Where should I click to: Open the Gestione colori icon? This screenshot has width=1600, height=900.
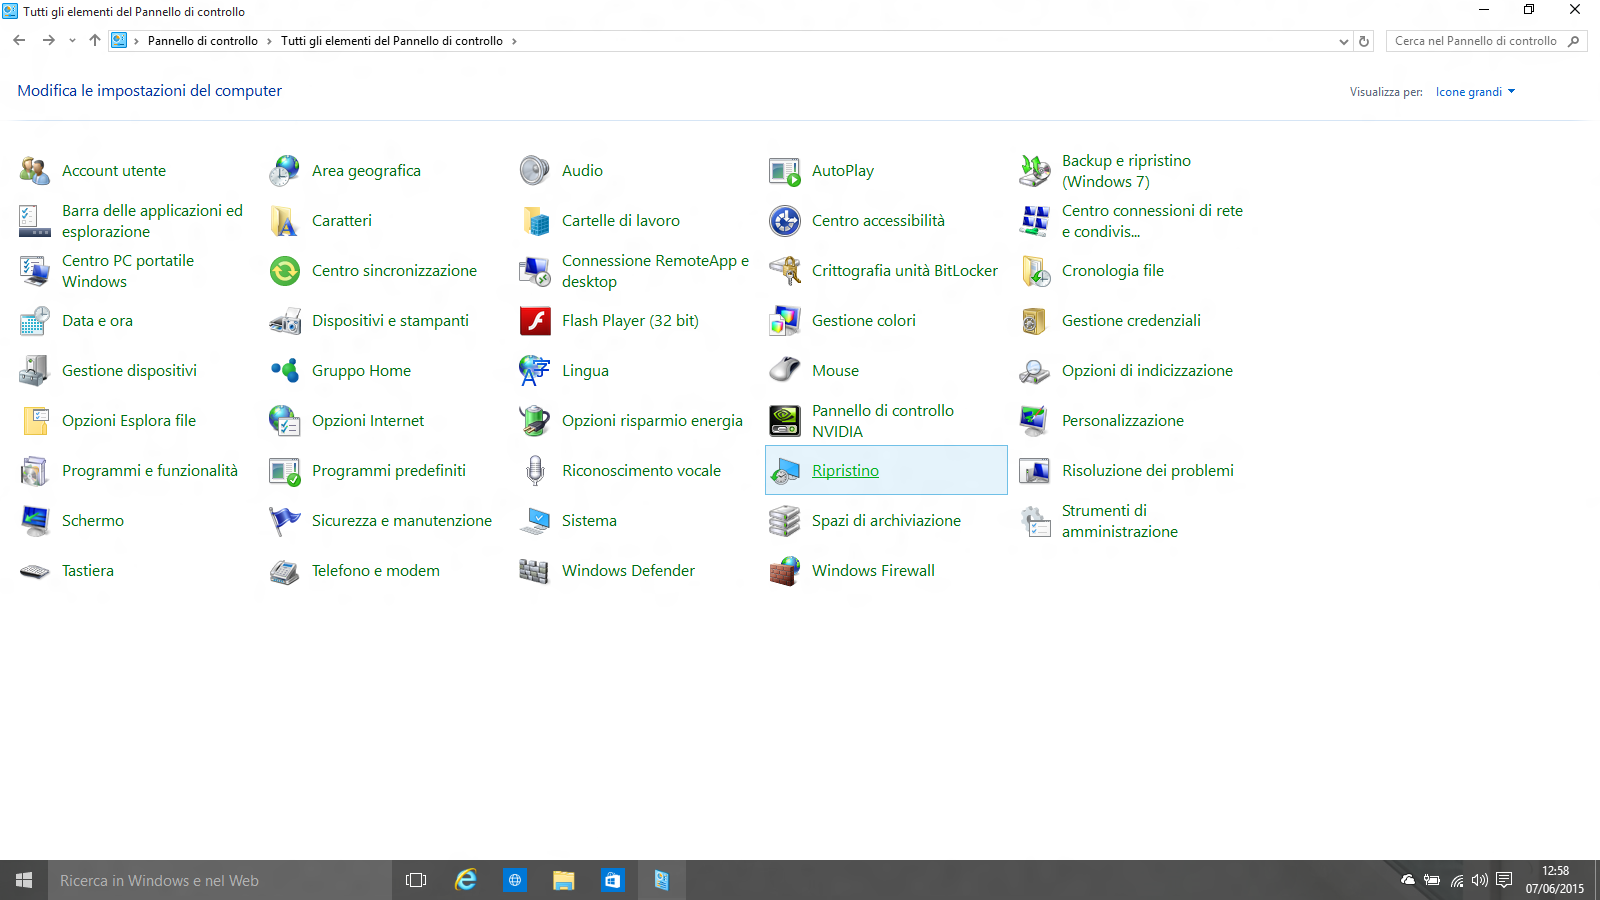(x=785, y=321)
